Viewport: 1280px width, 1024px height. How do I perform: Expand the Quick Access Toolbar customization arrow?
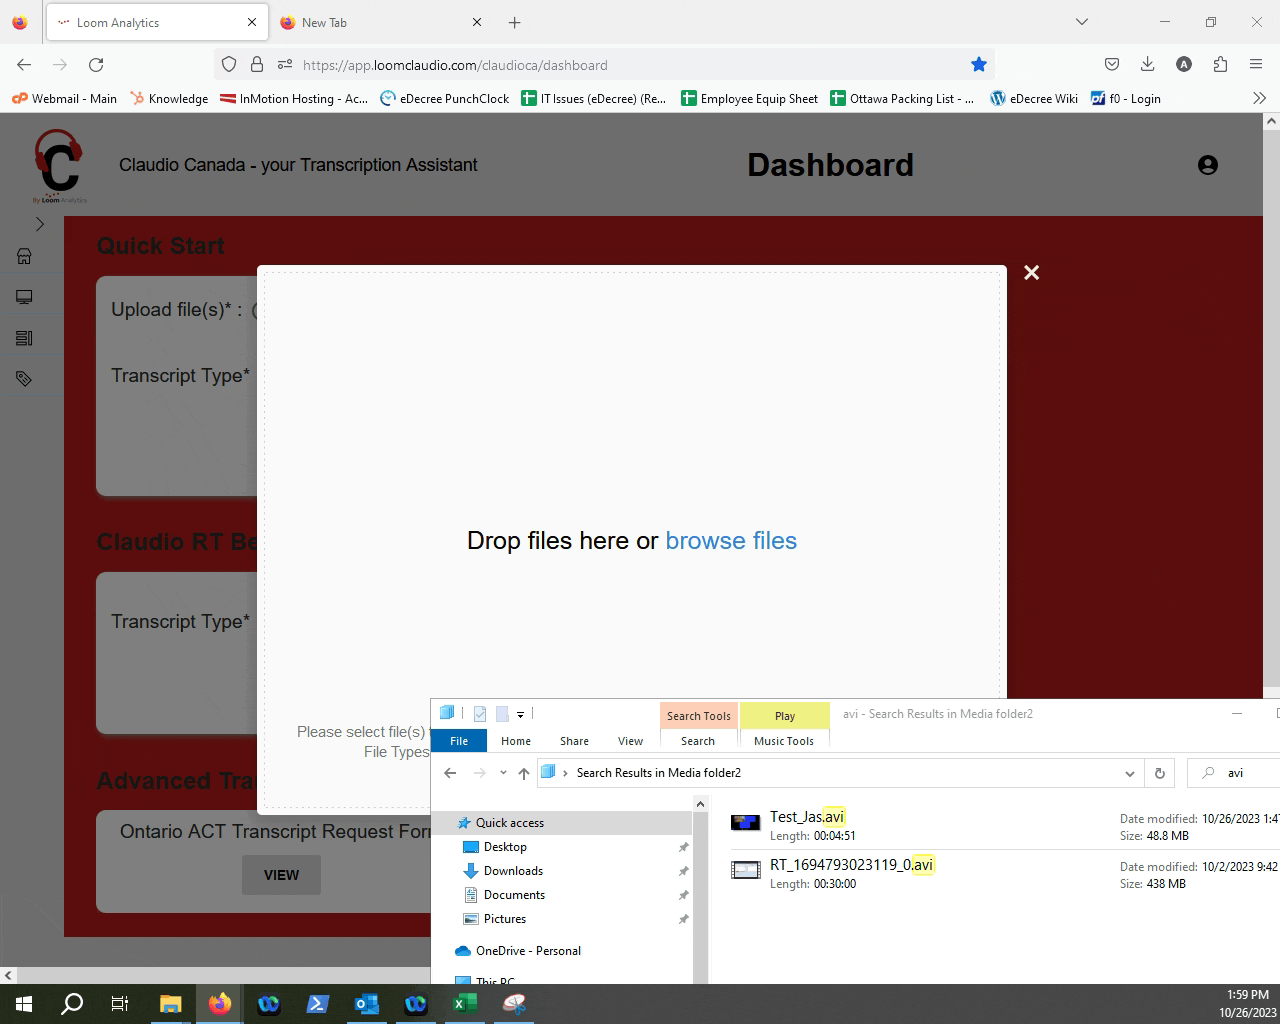tap(520, 713)
